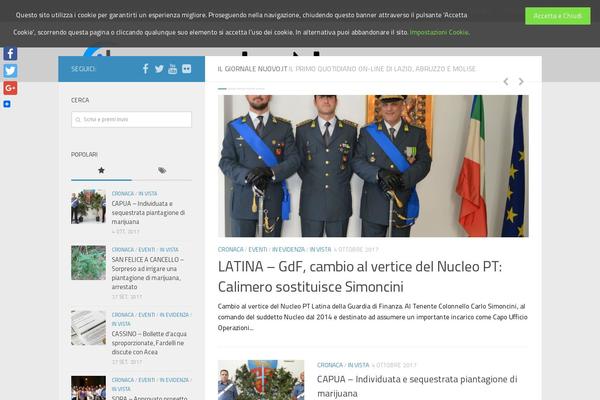The width and height of the screenshot is (600, 400).
Task: Share on Twitter from floating sidebar
Action: (x=10, y=71)
